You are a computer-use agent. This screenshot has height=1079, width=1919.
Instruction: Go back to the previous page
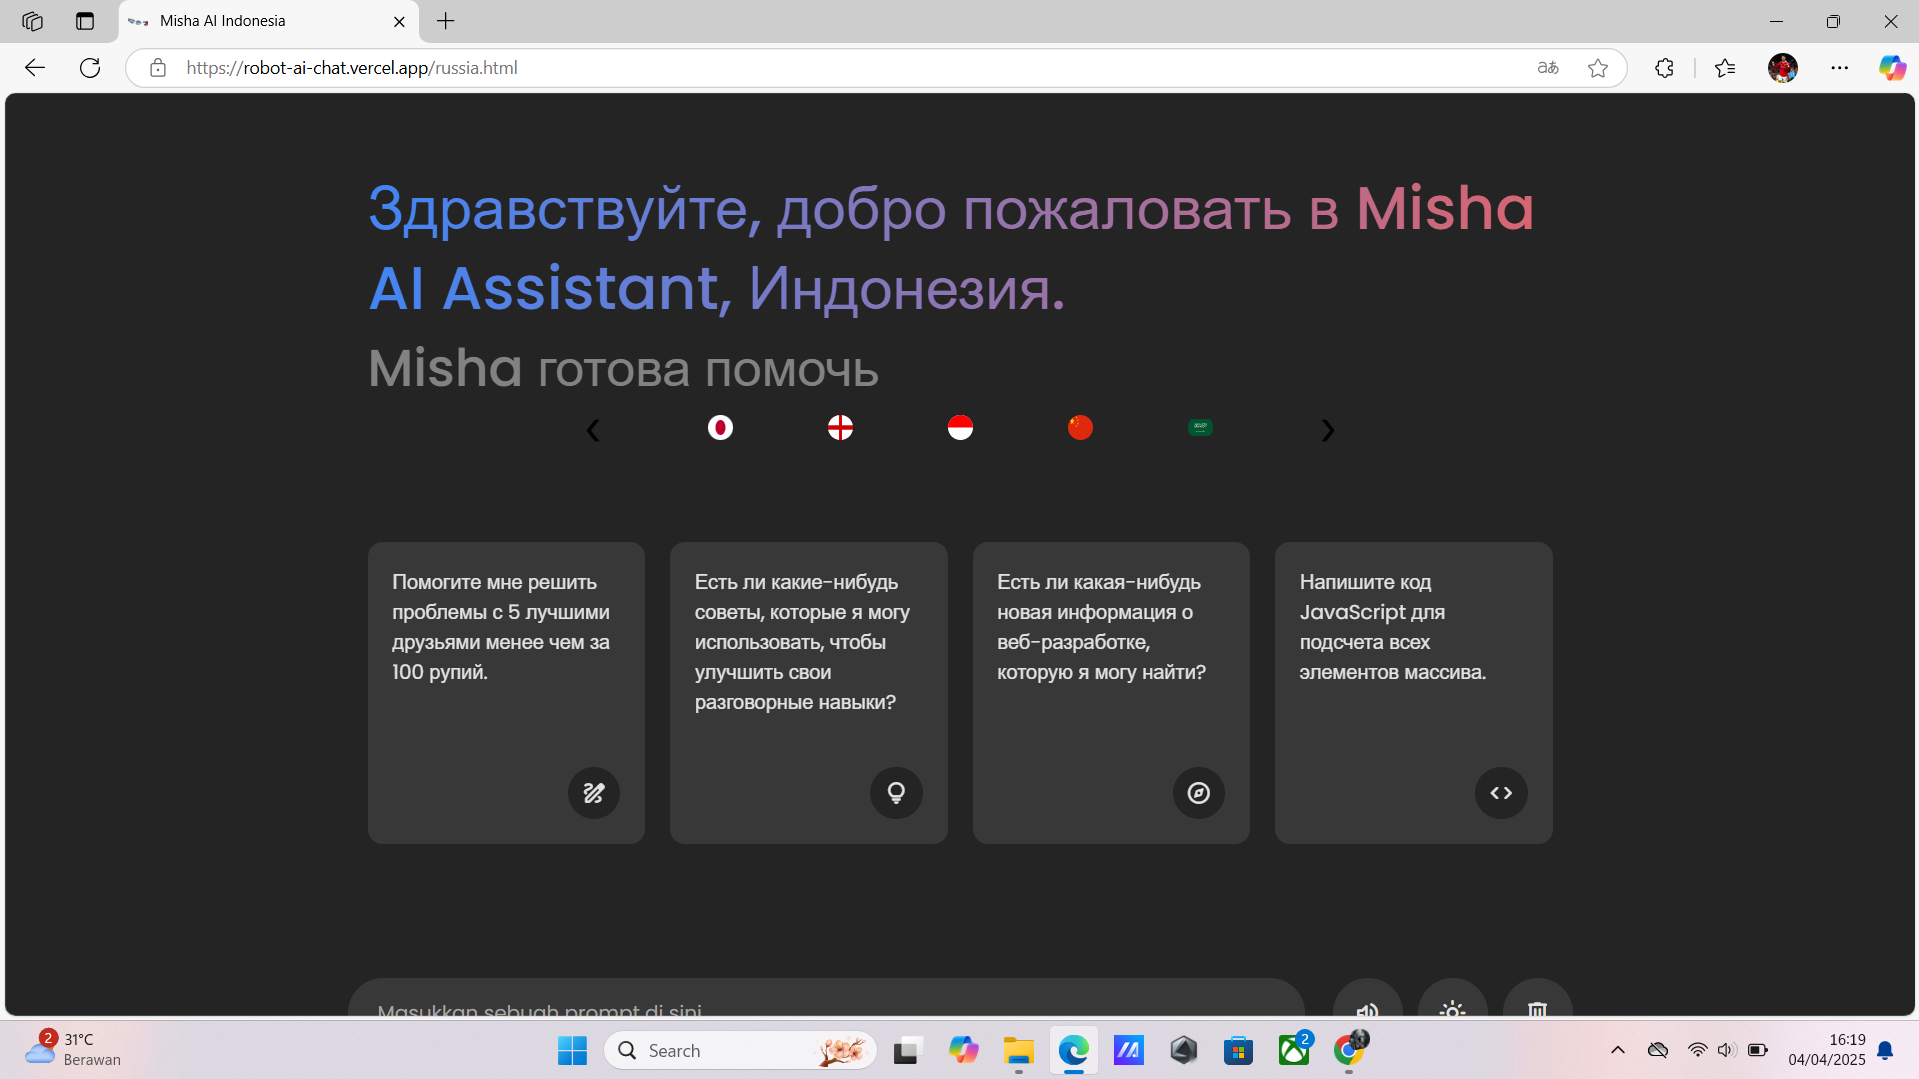click(x=35, y=68)
